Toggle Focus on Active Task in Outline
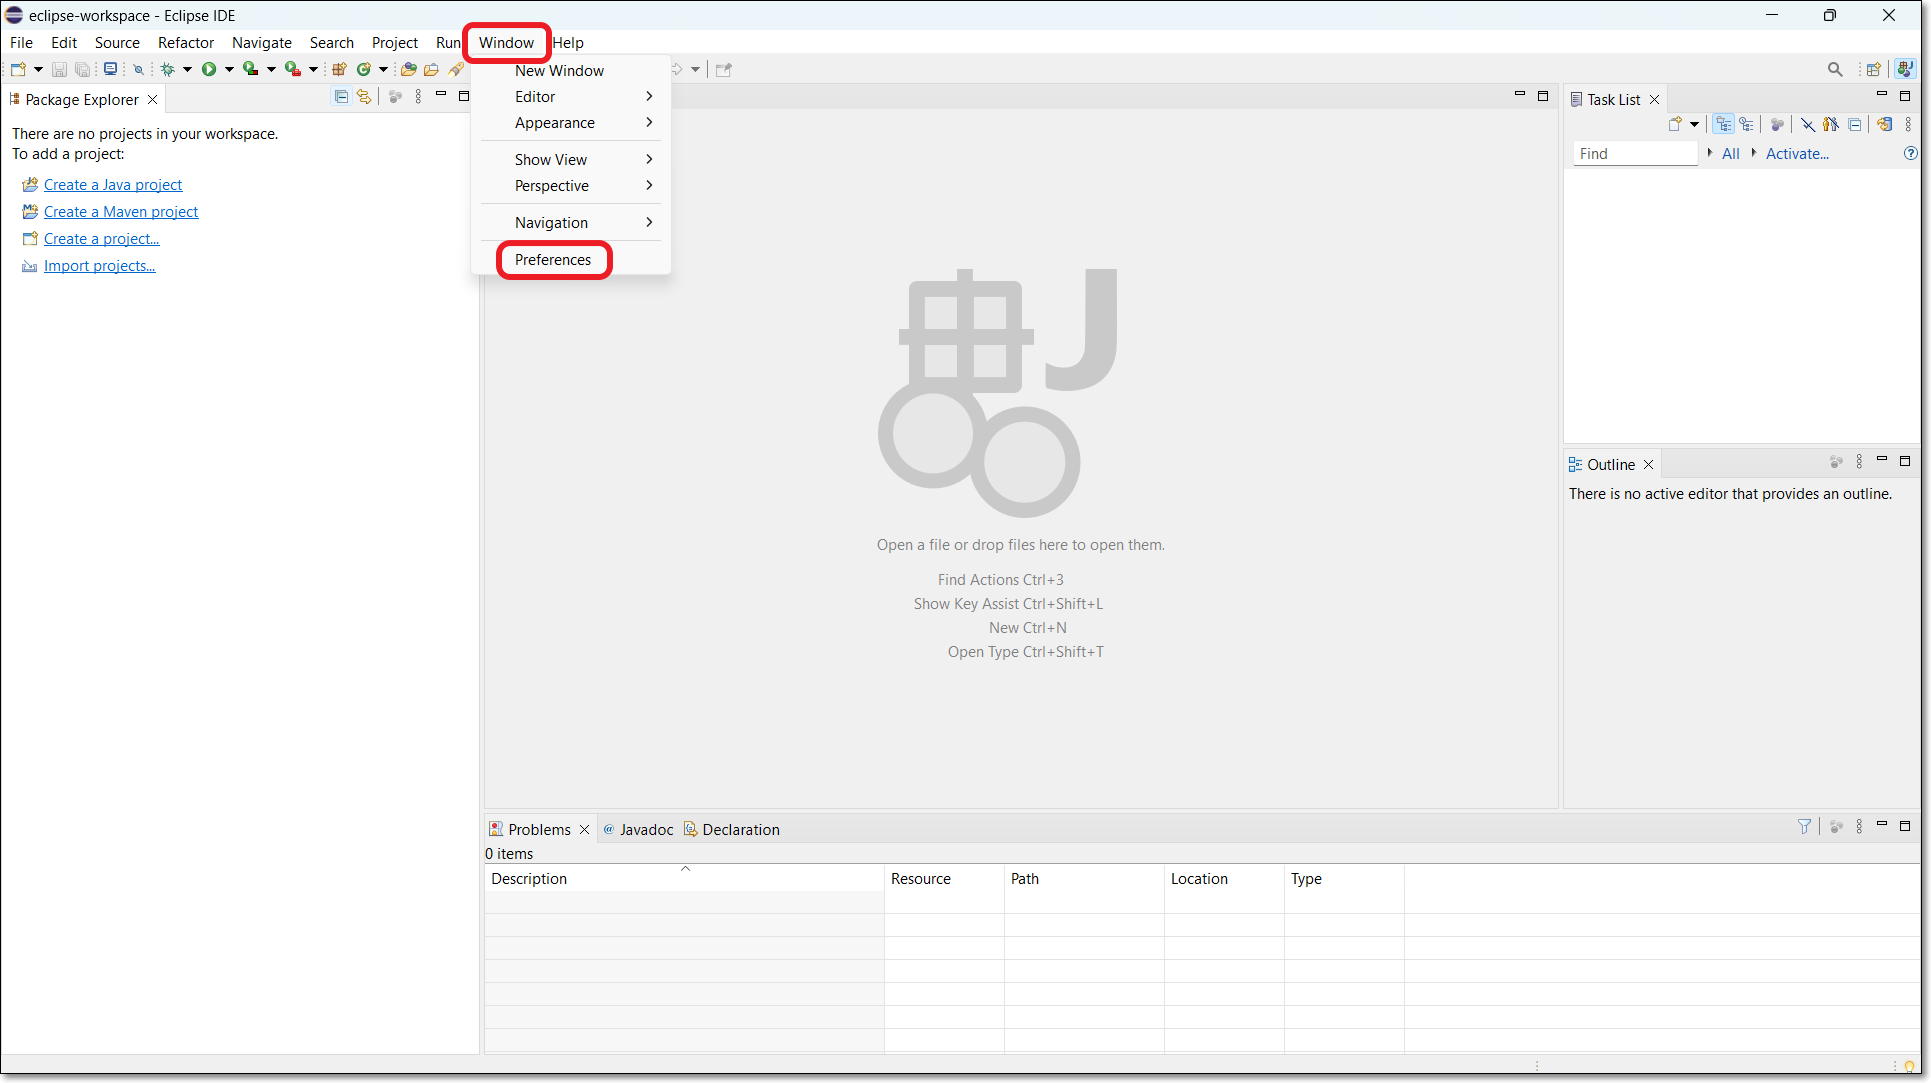 (x=1836, y=462)
